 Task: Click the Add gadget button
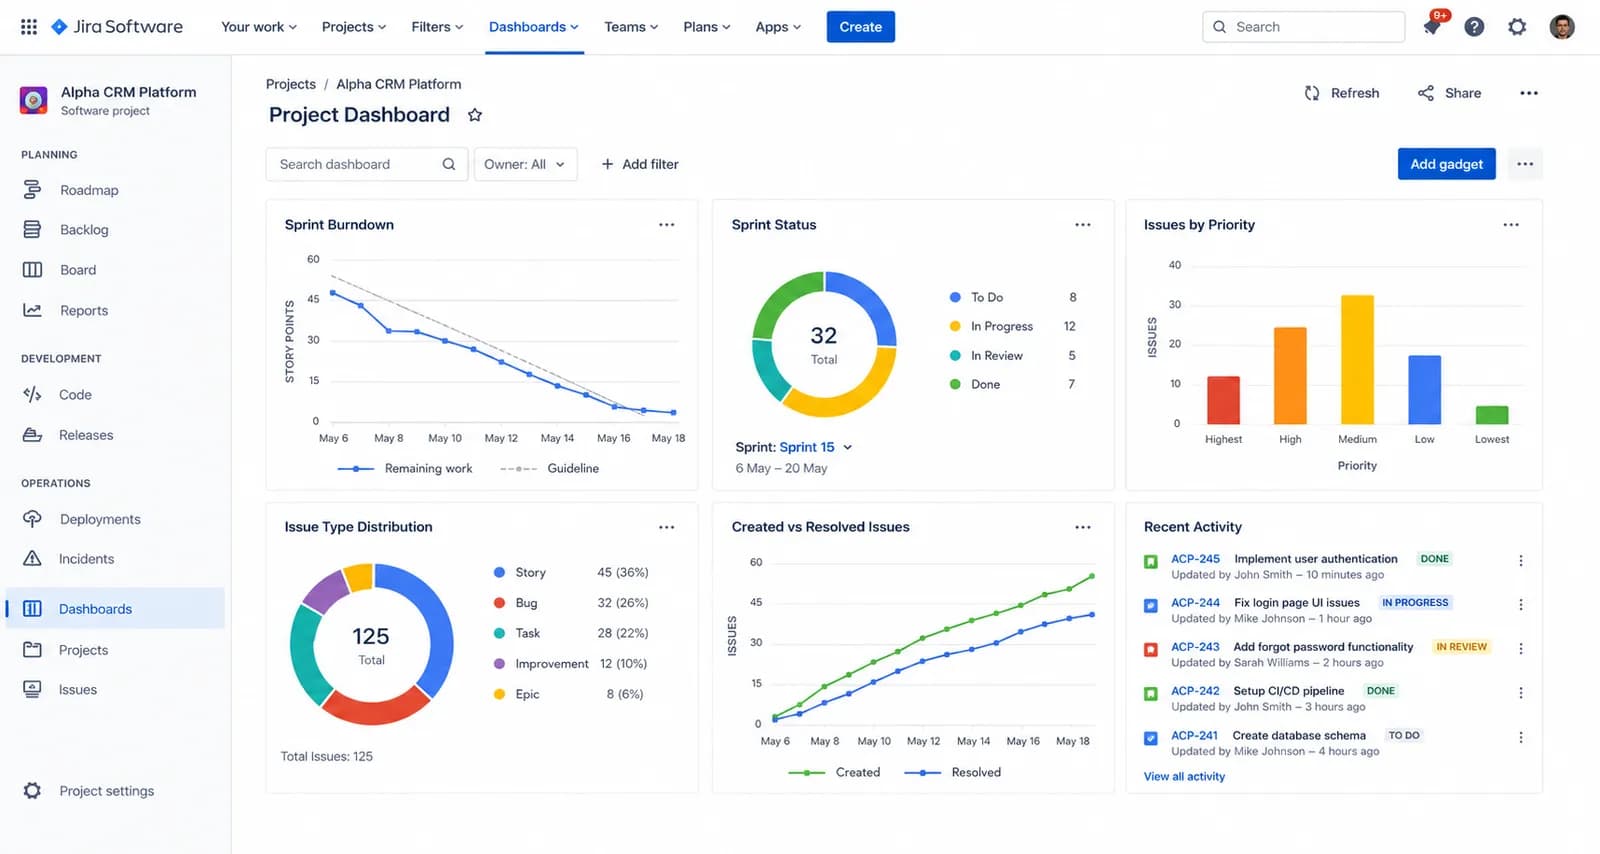pos(1447,164)
